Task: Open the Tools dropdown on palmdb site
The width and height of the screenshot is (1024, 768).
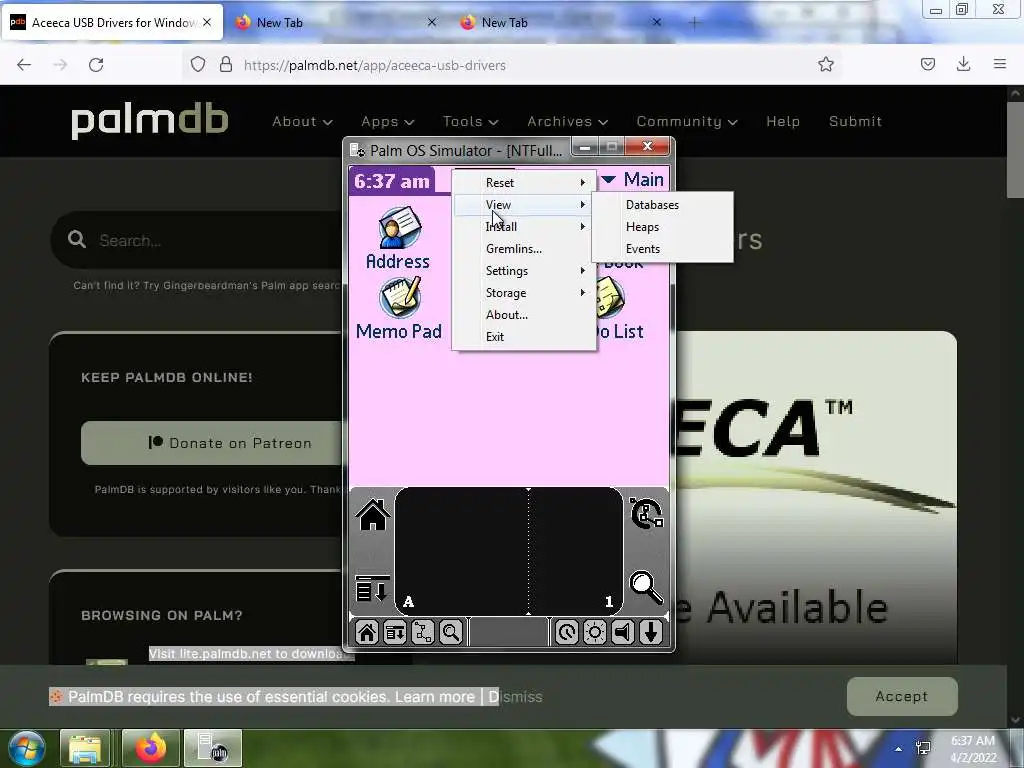Action: (471, 121)
